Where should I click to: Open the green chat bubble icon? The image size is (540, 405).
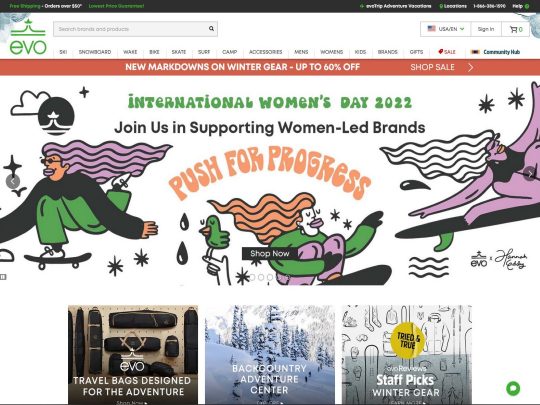coord(513,388)
